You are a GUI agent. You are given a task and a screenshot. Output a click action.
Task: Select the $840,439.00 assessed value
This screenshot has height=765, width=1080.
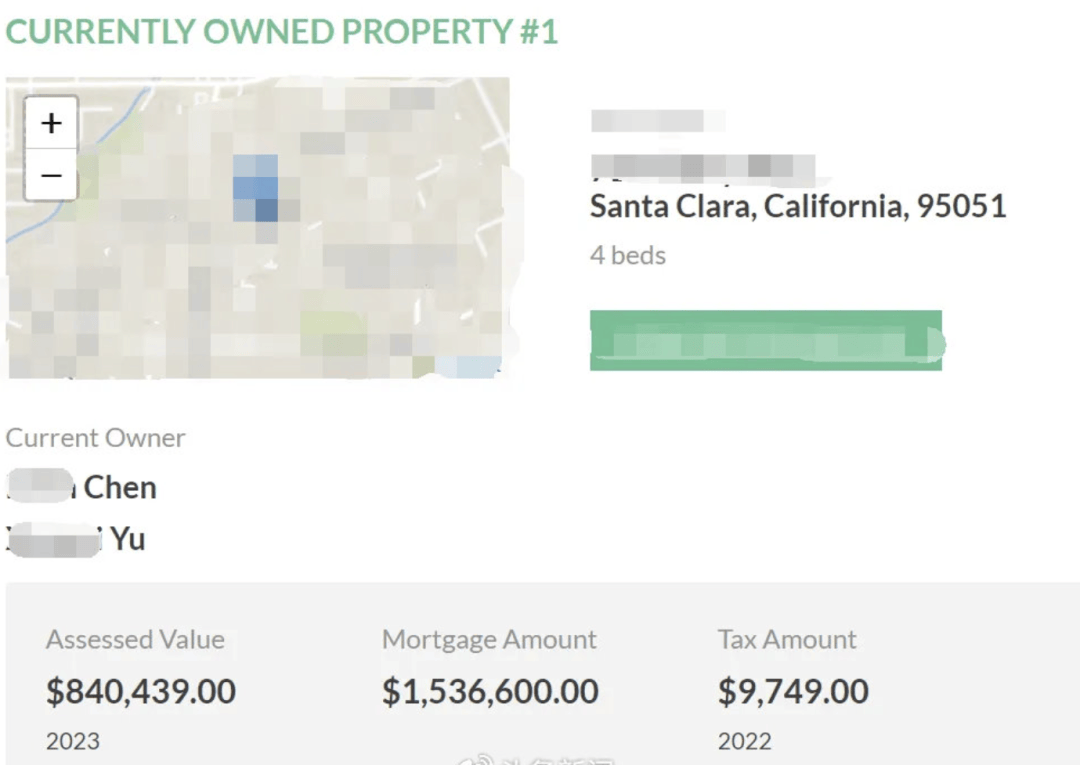[141, 691]
